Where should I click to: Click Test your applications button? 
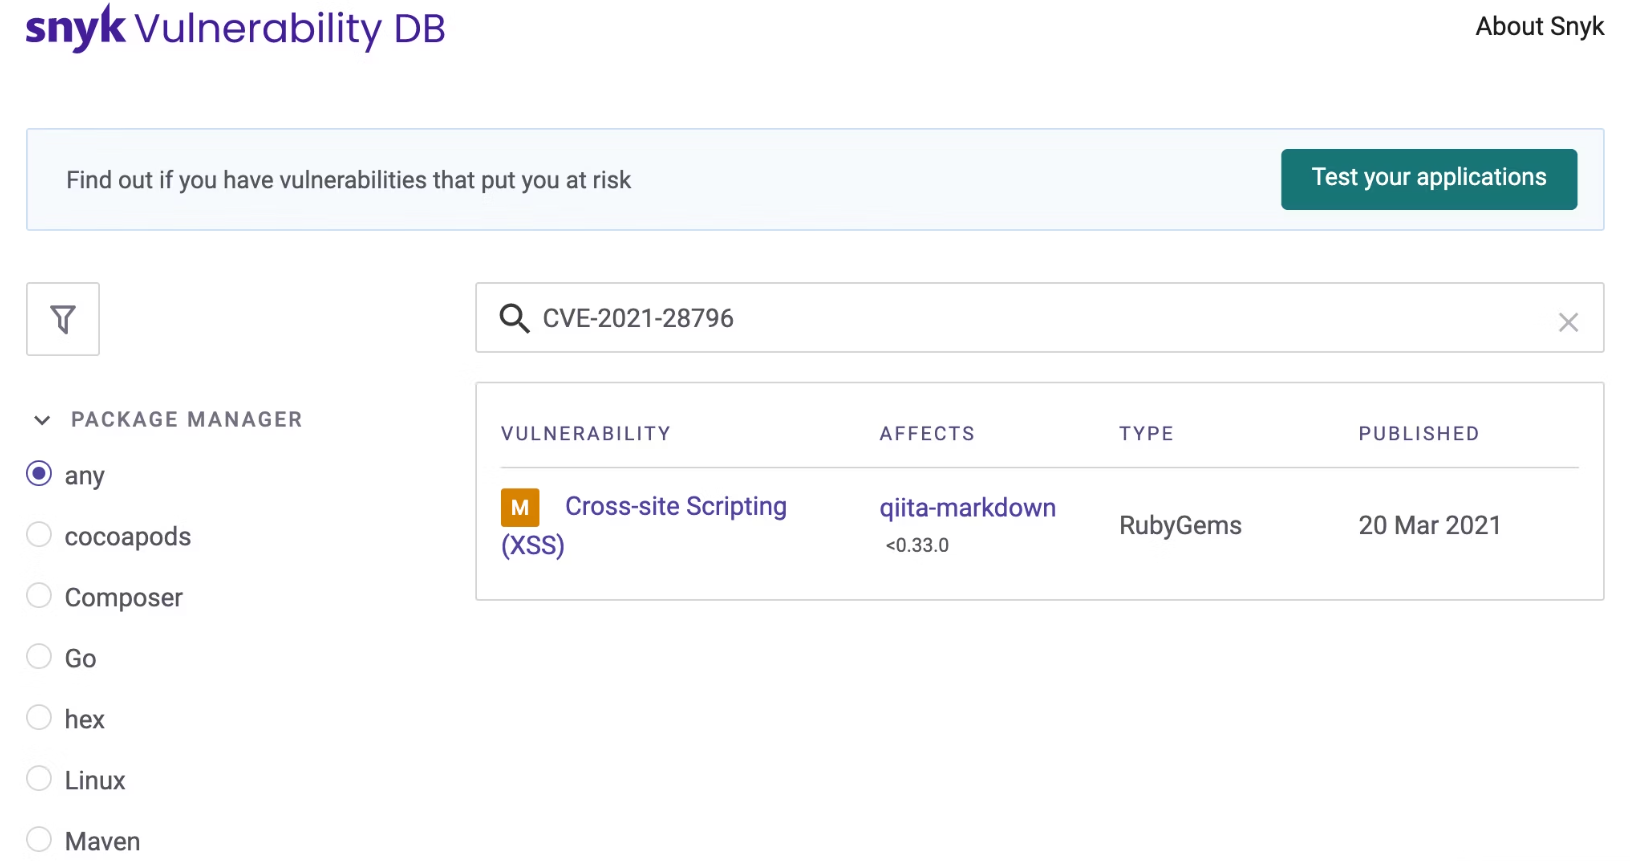[x=1429, y=179]
